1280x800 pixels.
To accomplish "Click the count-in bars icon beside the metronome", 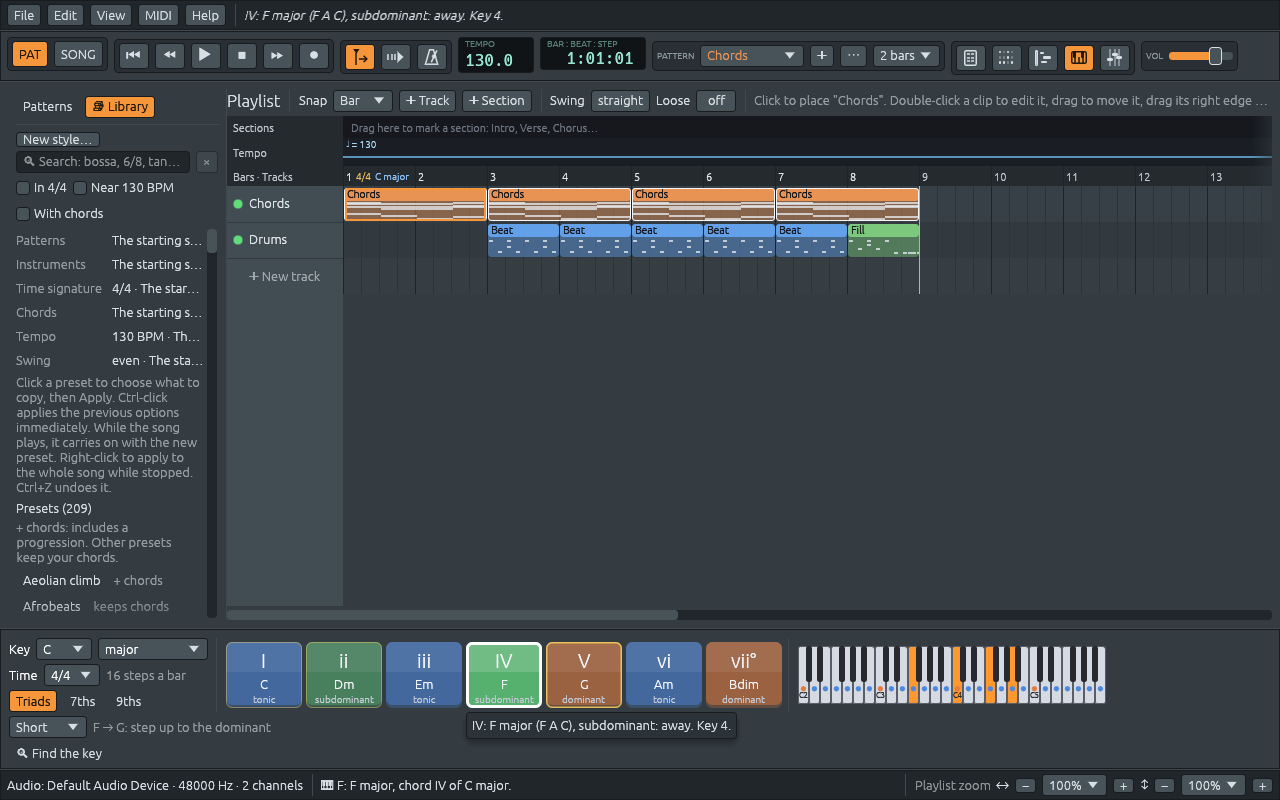I will tap(396, 57).
